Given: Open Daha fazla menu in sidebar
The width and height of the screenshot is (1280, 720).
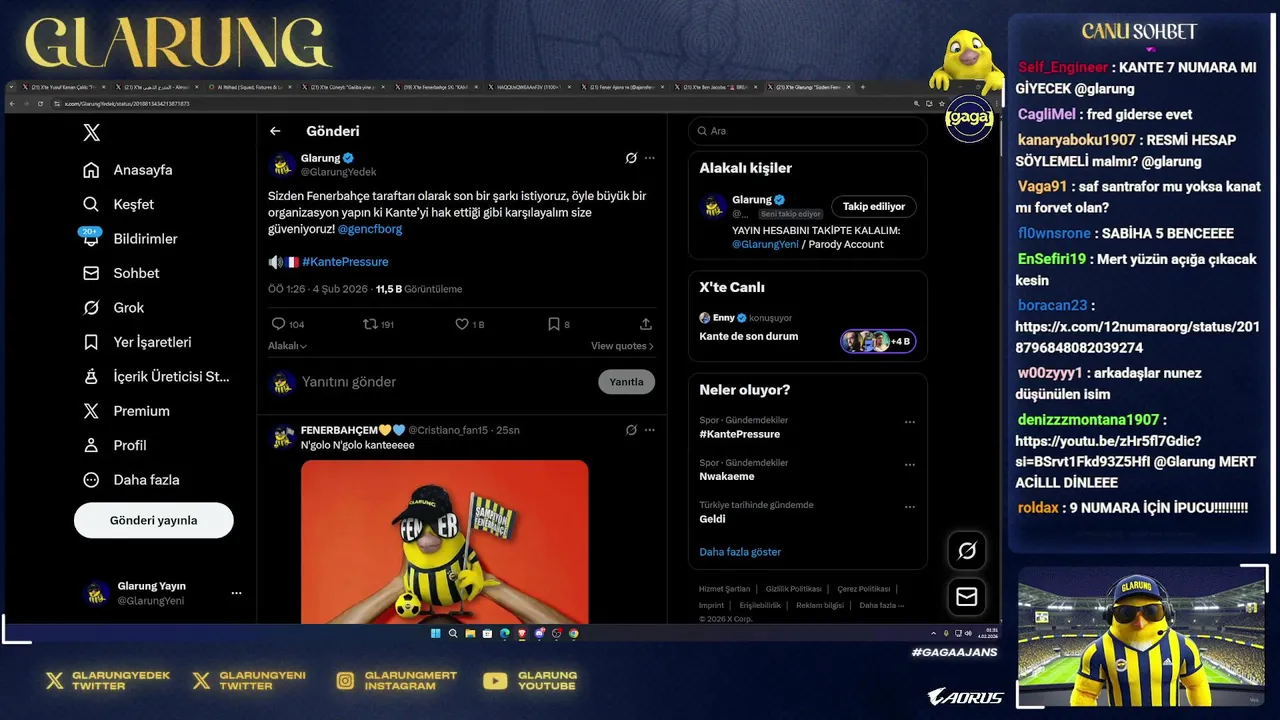Looking at the screenshot, I should [x=131, y=480].
